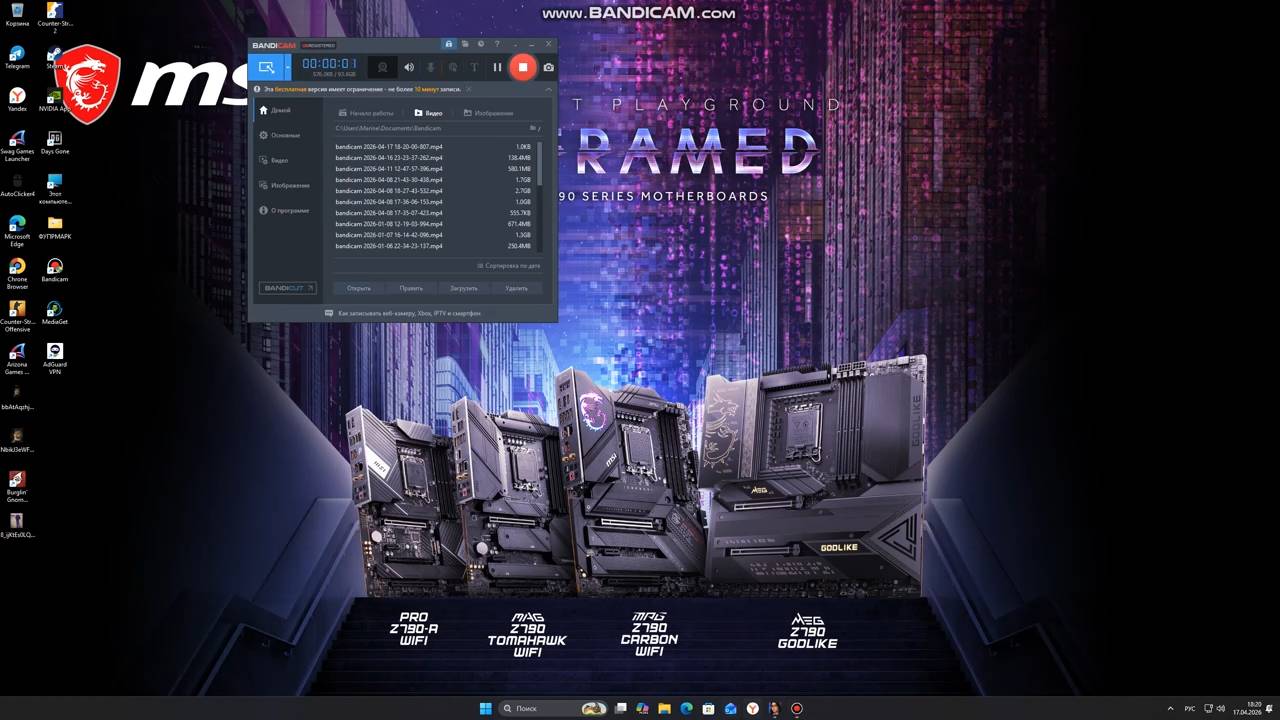The image size is (1280, 720).
Task: Click the lock icon in Bandicam titlebar
Action: (x=448, y=44)
